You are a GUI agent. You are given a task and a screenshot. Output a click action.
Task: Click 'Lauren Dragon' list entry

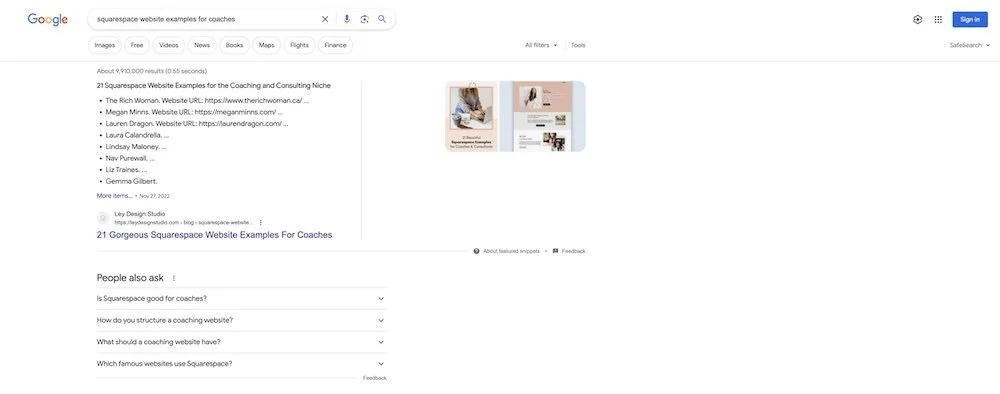tap(197, 124)
